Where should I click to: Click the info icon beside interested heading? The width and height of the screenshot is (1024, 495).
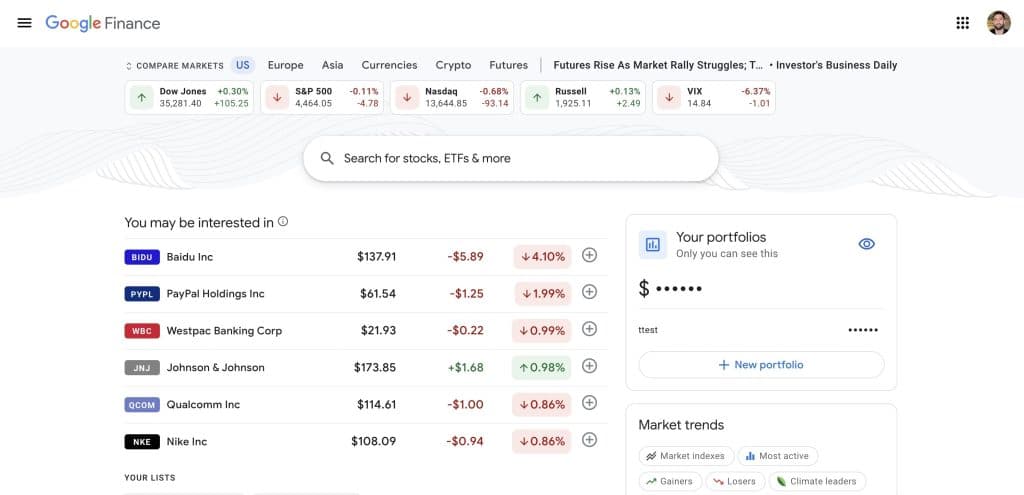283,221
